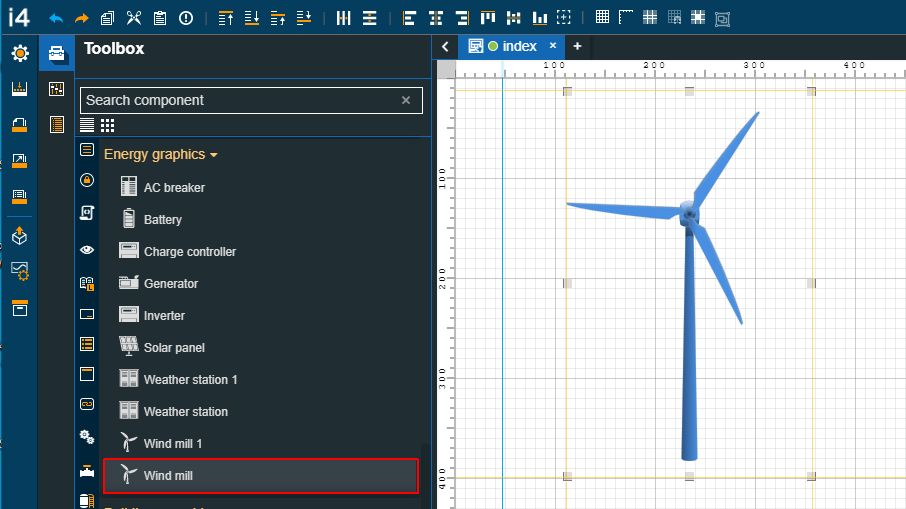Click the Cut scissors icon

point(133,18)
